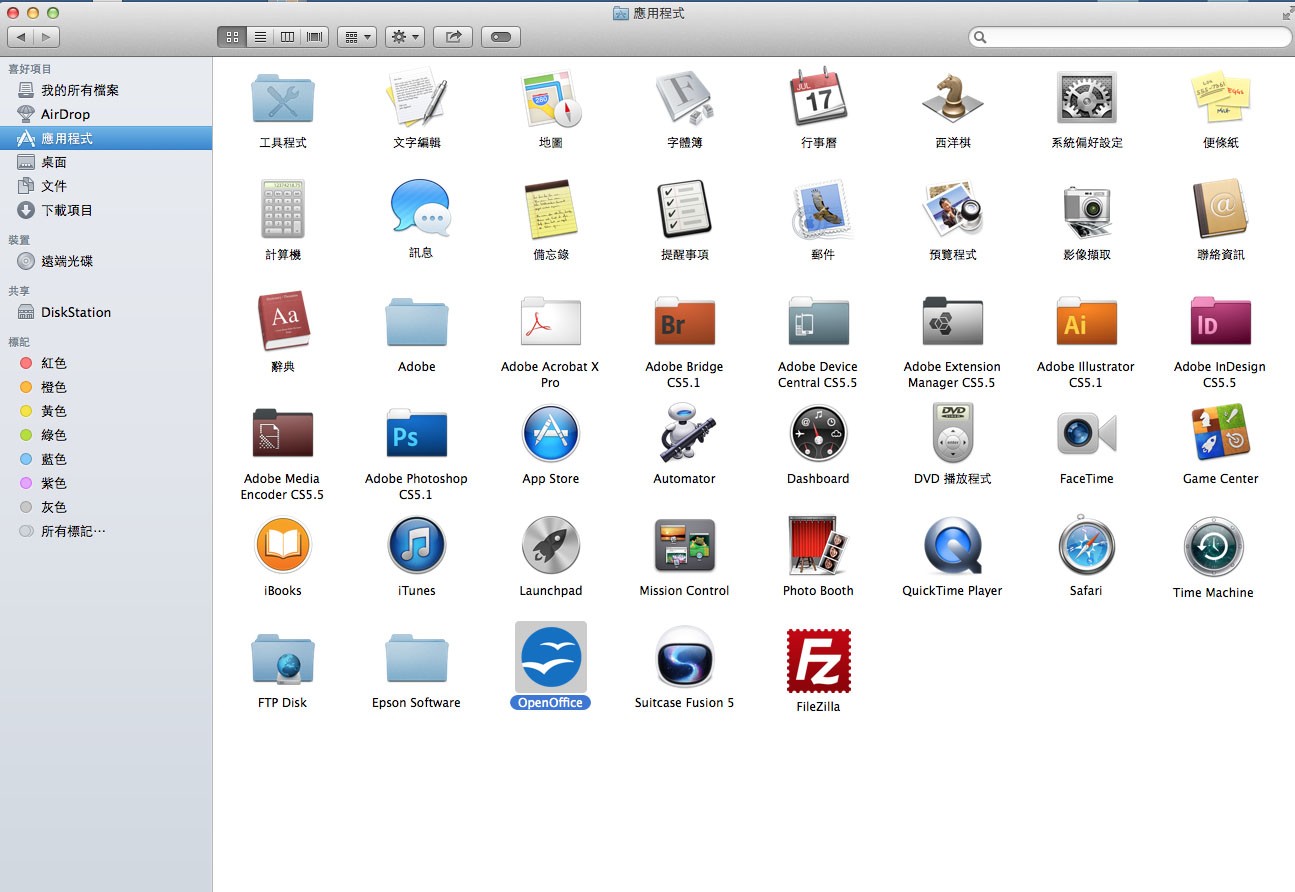Viewport: 1295px width, 892px height.
Task: Click the edit tags toolbar button
Action: pyautogui.click(x=501, y=37)
